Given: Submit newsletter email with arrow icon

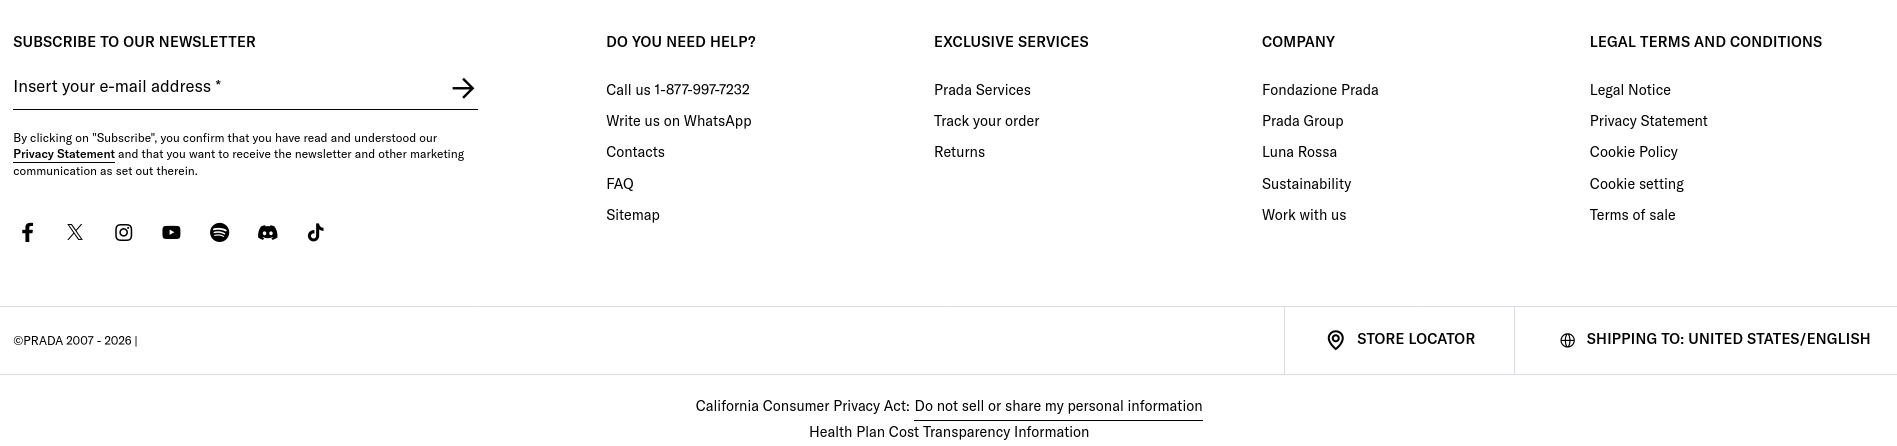Looking at the screenshot, I should 462,88.
